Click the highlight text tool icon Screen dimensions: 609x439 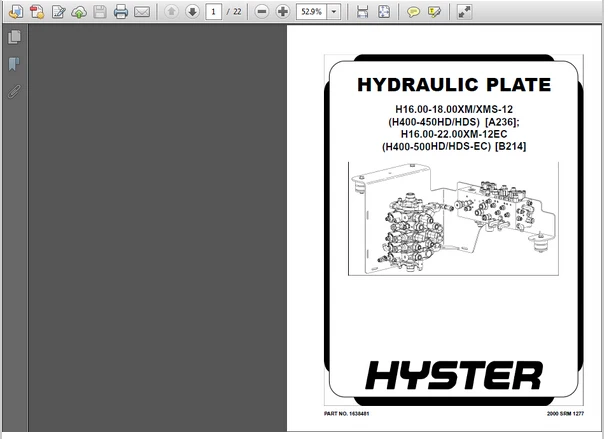tap(434, 12)
